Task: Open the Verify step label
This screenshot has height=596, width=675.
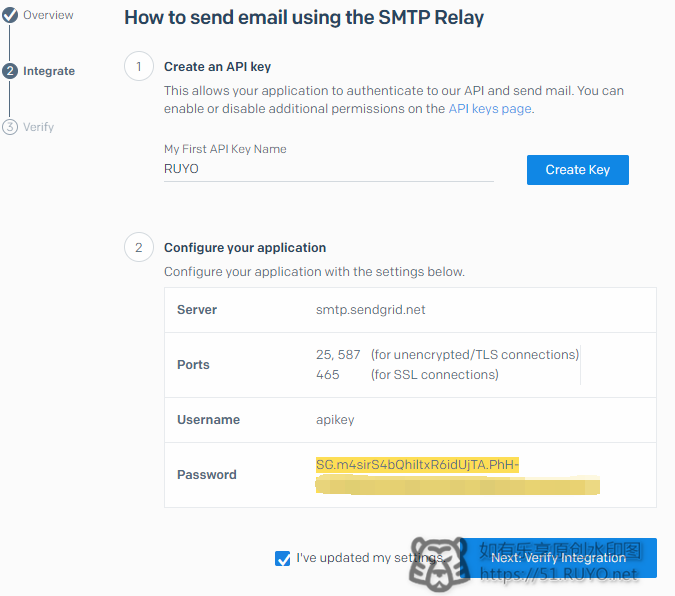Action: [38, 127]
